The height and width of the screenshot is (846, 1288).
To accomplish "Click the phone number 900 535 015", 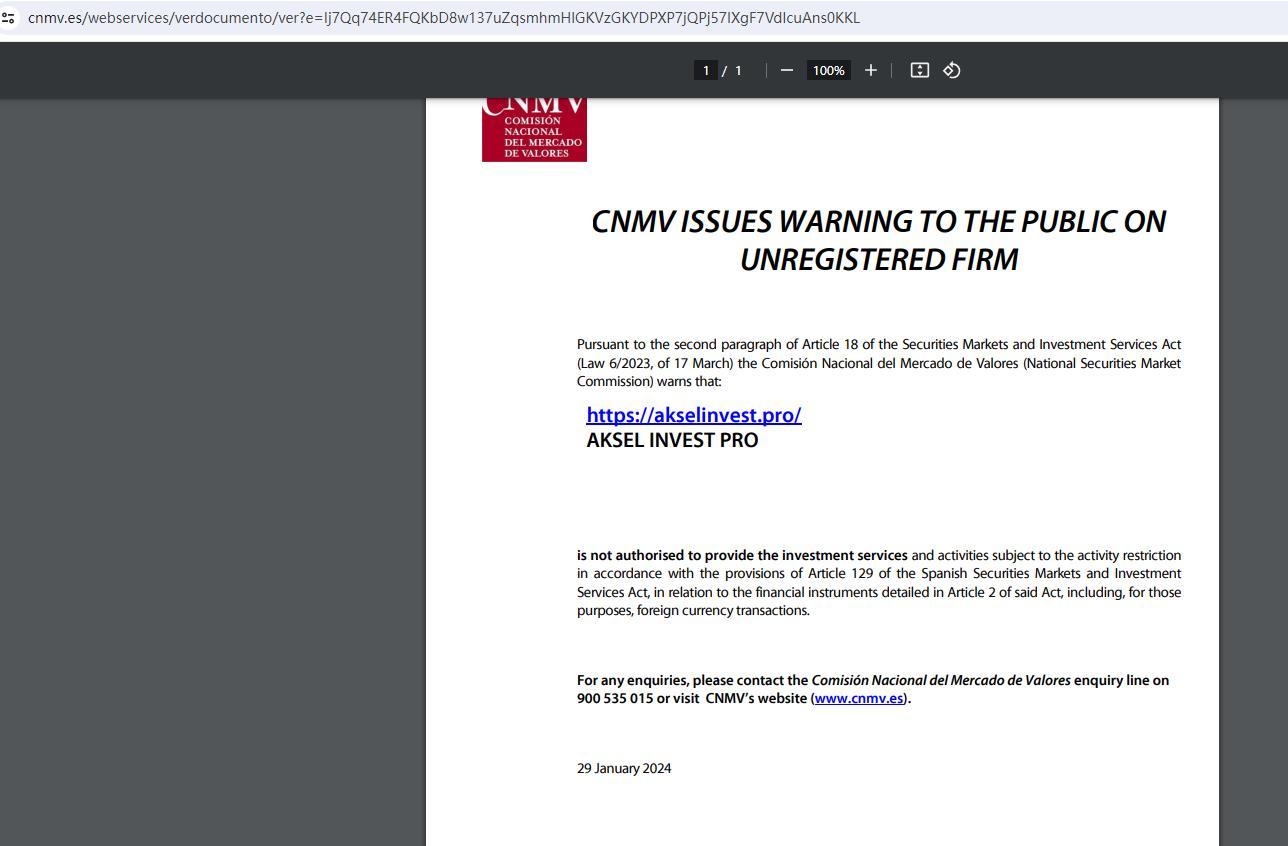I will (614, 699).
